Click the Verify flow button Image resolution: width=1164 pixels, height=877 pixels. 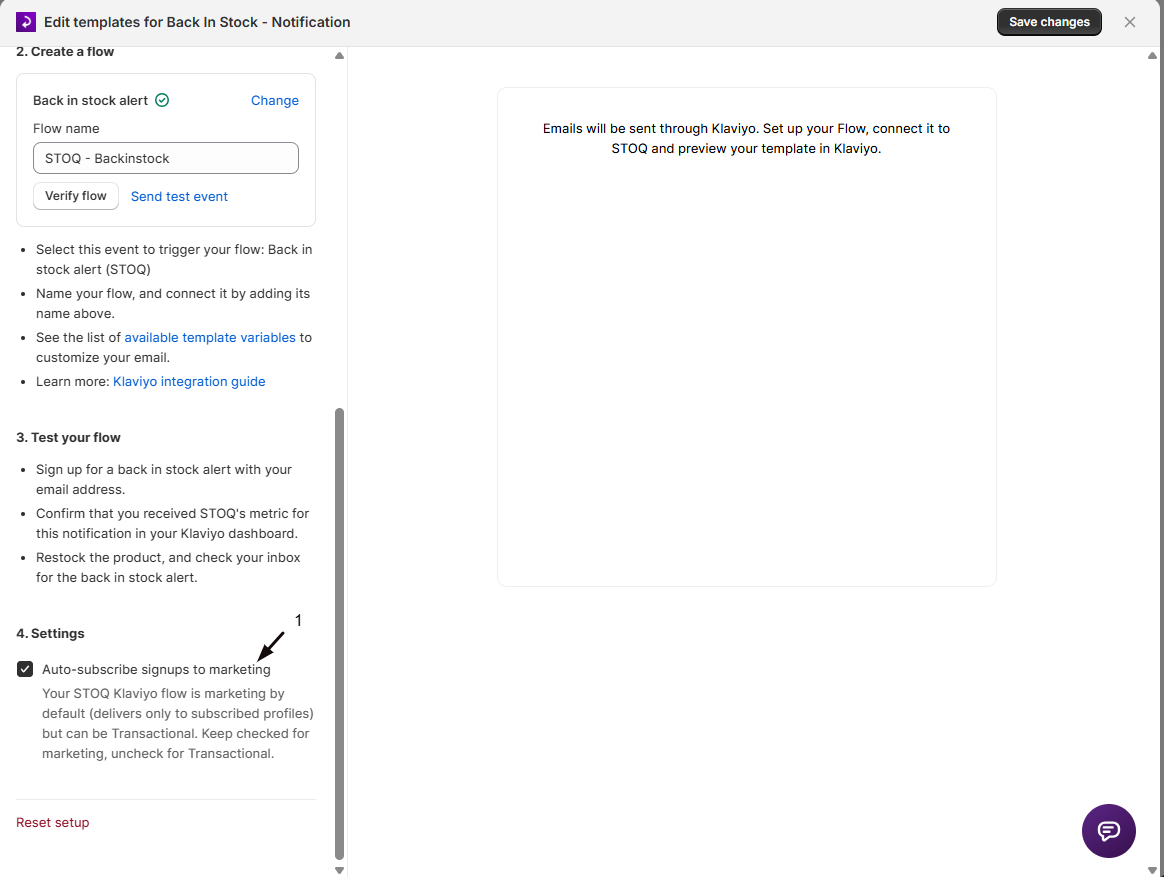tap(76, 196)
